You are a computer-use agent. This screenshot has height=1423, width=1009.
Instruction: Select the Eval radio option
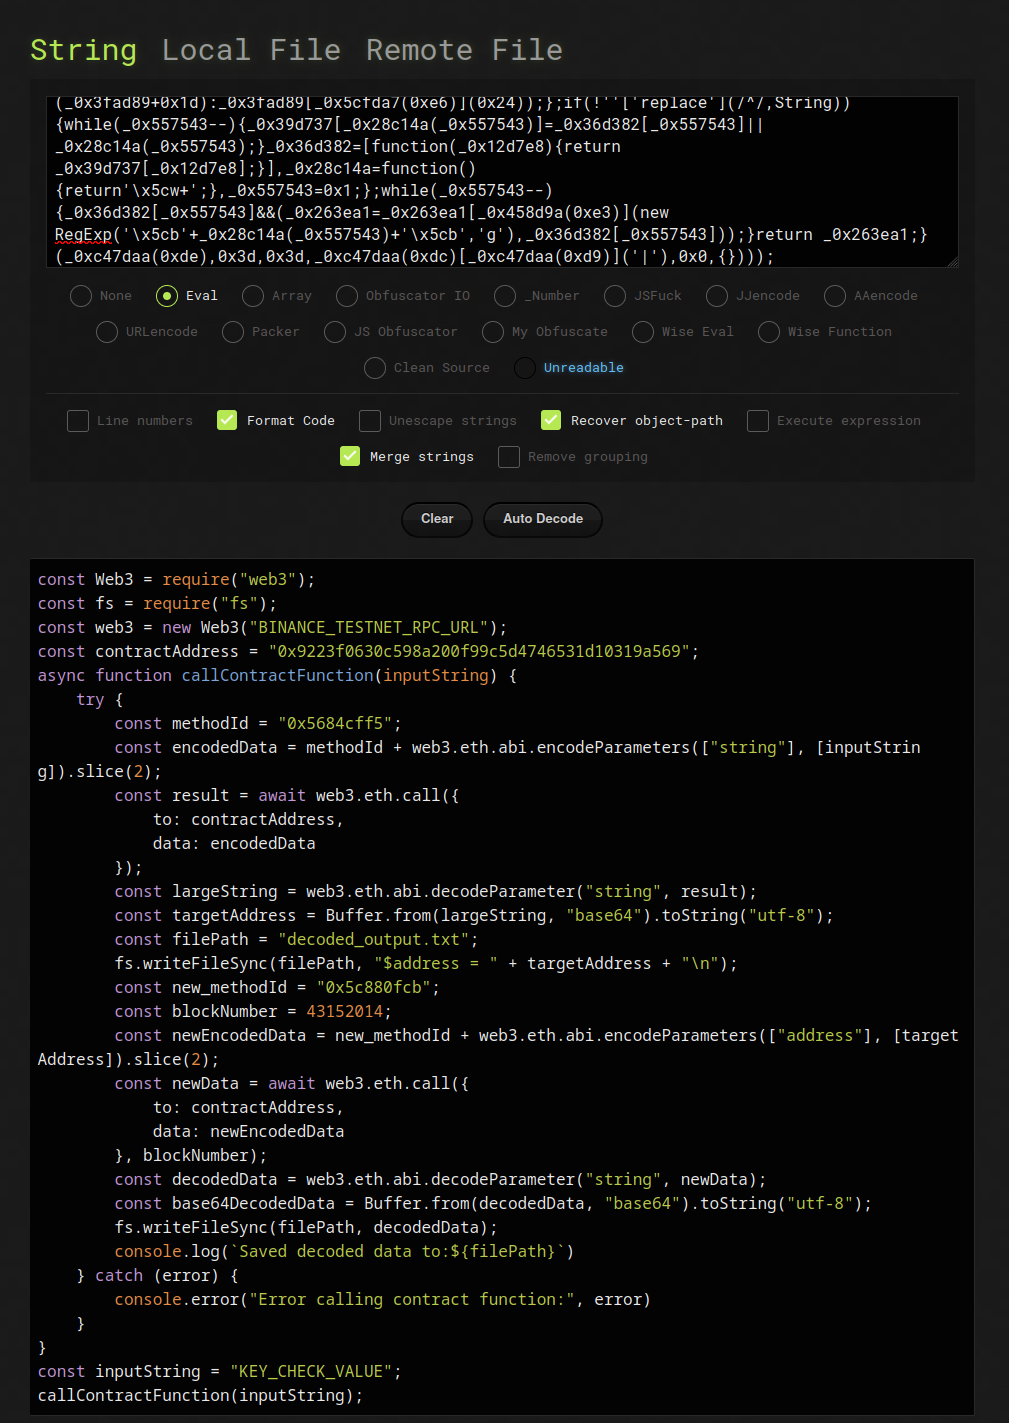tap(167, 296)
